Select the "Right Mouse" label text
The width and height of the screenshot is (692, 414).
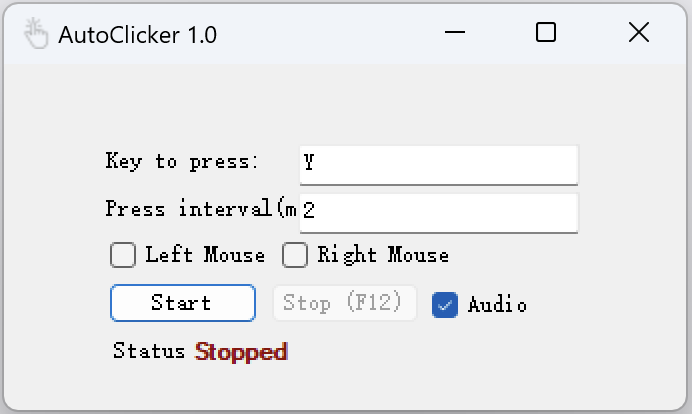383,255
